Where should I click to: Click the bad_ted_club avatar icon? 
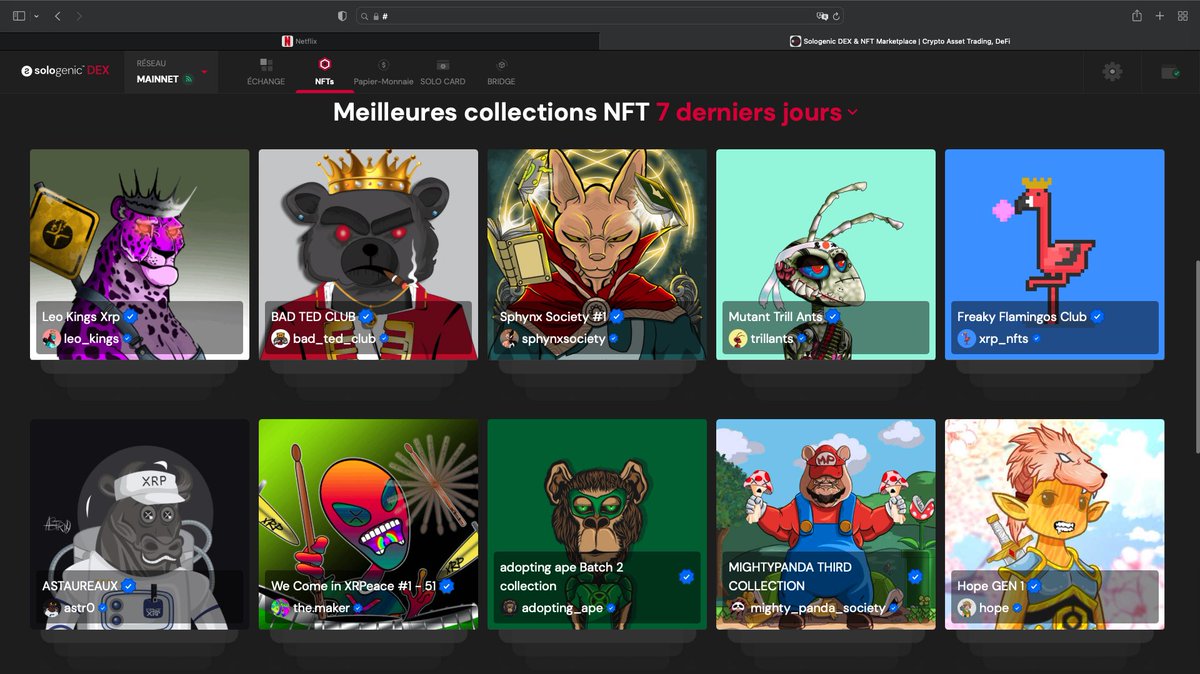tap(280, 339)
